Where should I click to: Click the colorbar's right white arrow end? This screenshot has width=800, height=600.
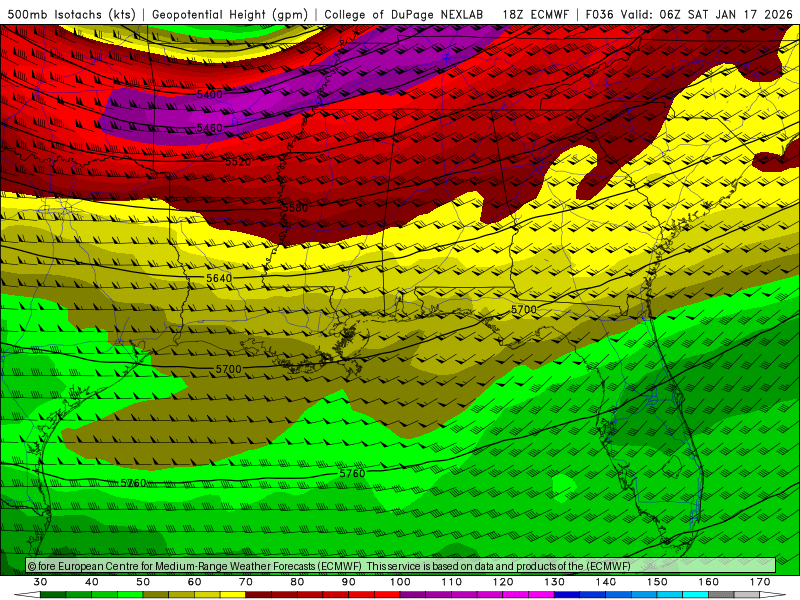point(772,595)
